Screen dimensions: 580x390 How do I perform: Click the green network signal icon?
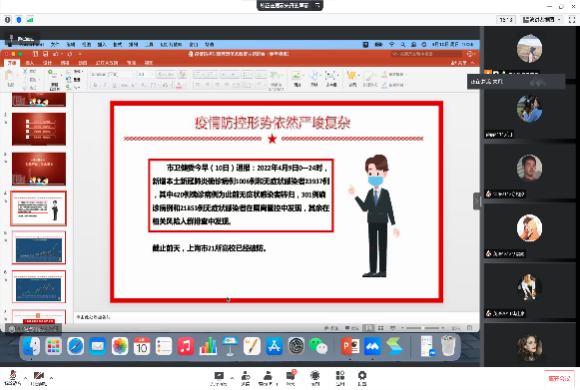[x=30, y=20]
